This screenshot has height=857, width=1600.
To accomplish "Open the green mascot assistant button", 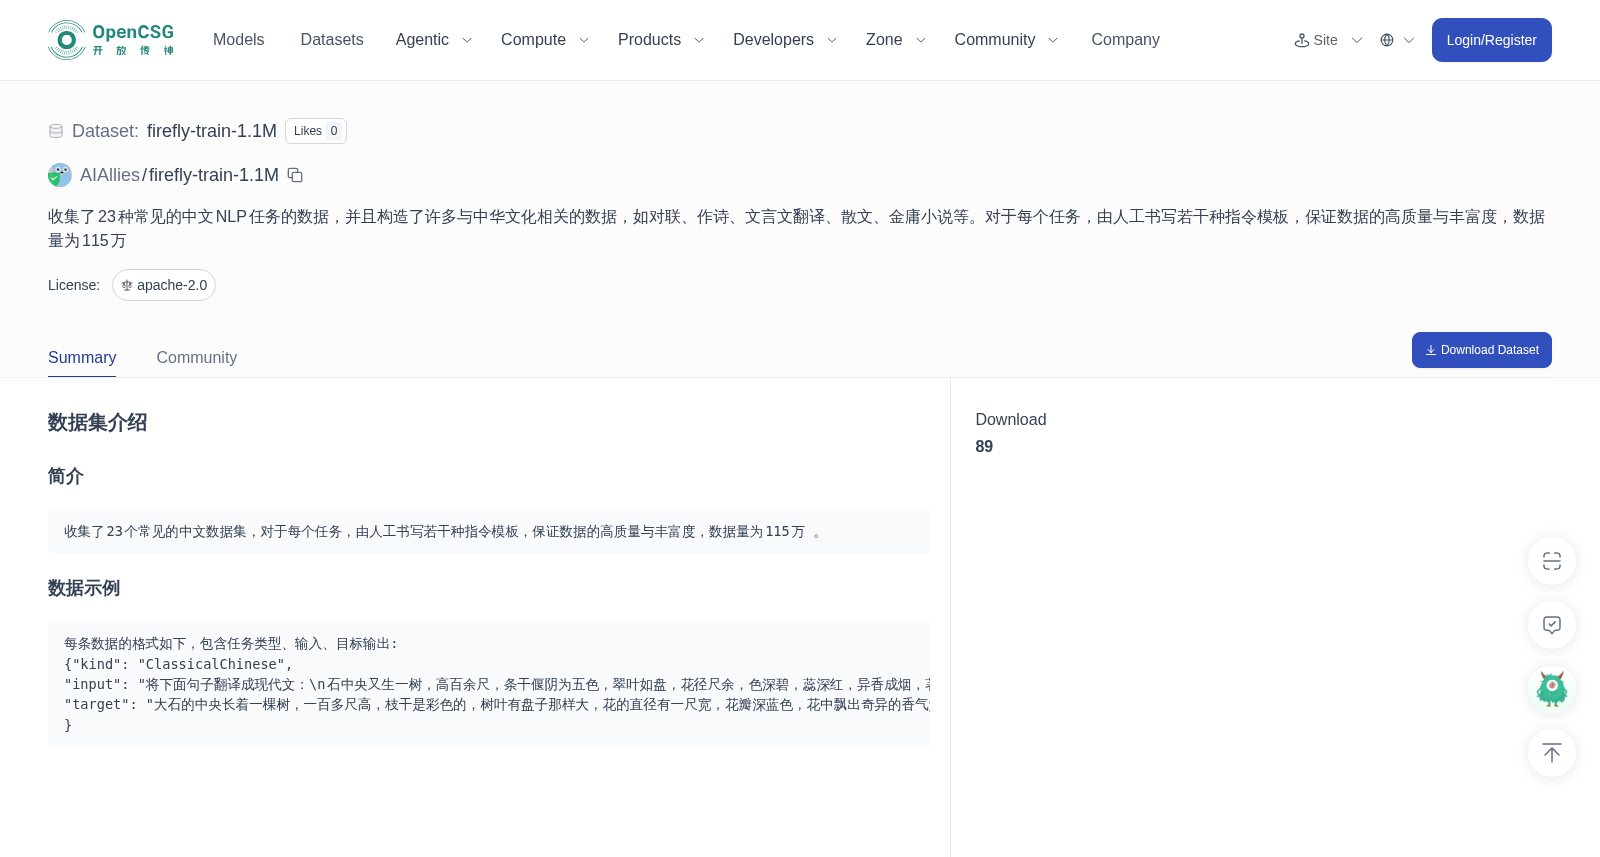I will click(x=1552, y=689).
